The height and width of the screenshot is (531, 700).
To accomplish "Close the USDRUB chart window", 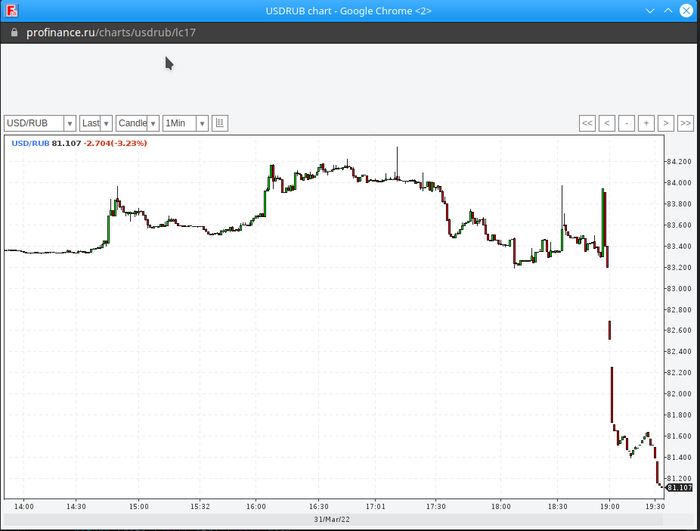I will click(x=687, y=10).
